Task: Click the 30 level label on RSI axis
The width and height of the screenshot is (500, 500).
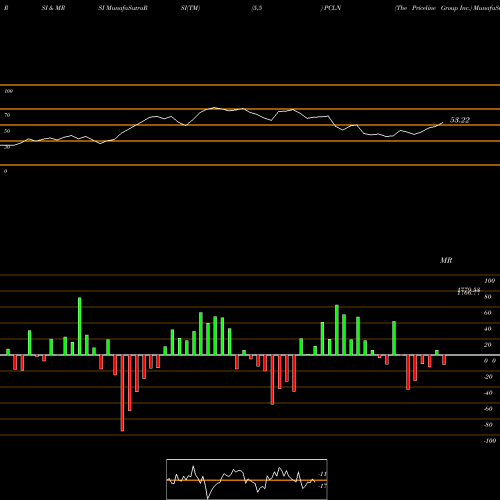Action: [7, 147]
